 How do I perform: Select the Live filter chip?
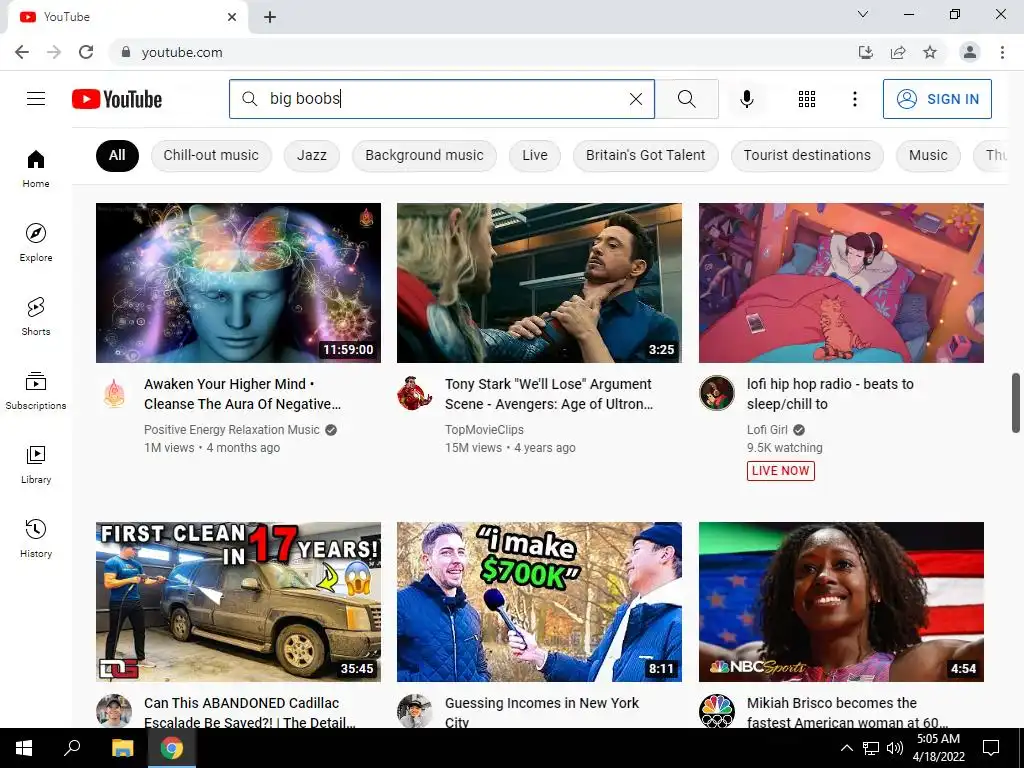pyautogui.click(x=535, y=155)
